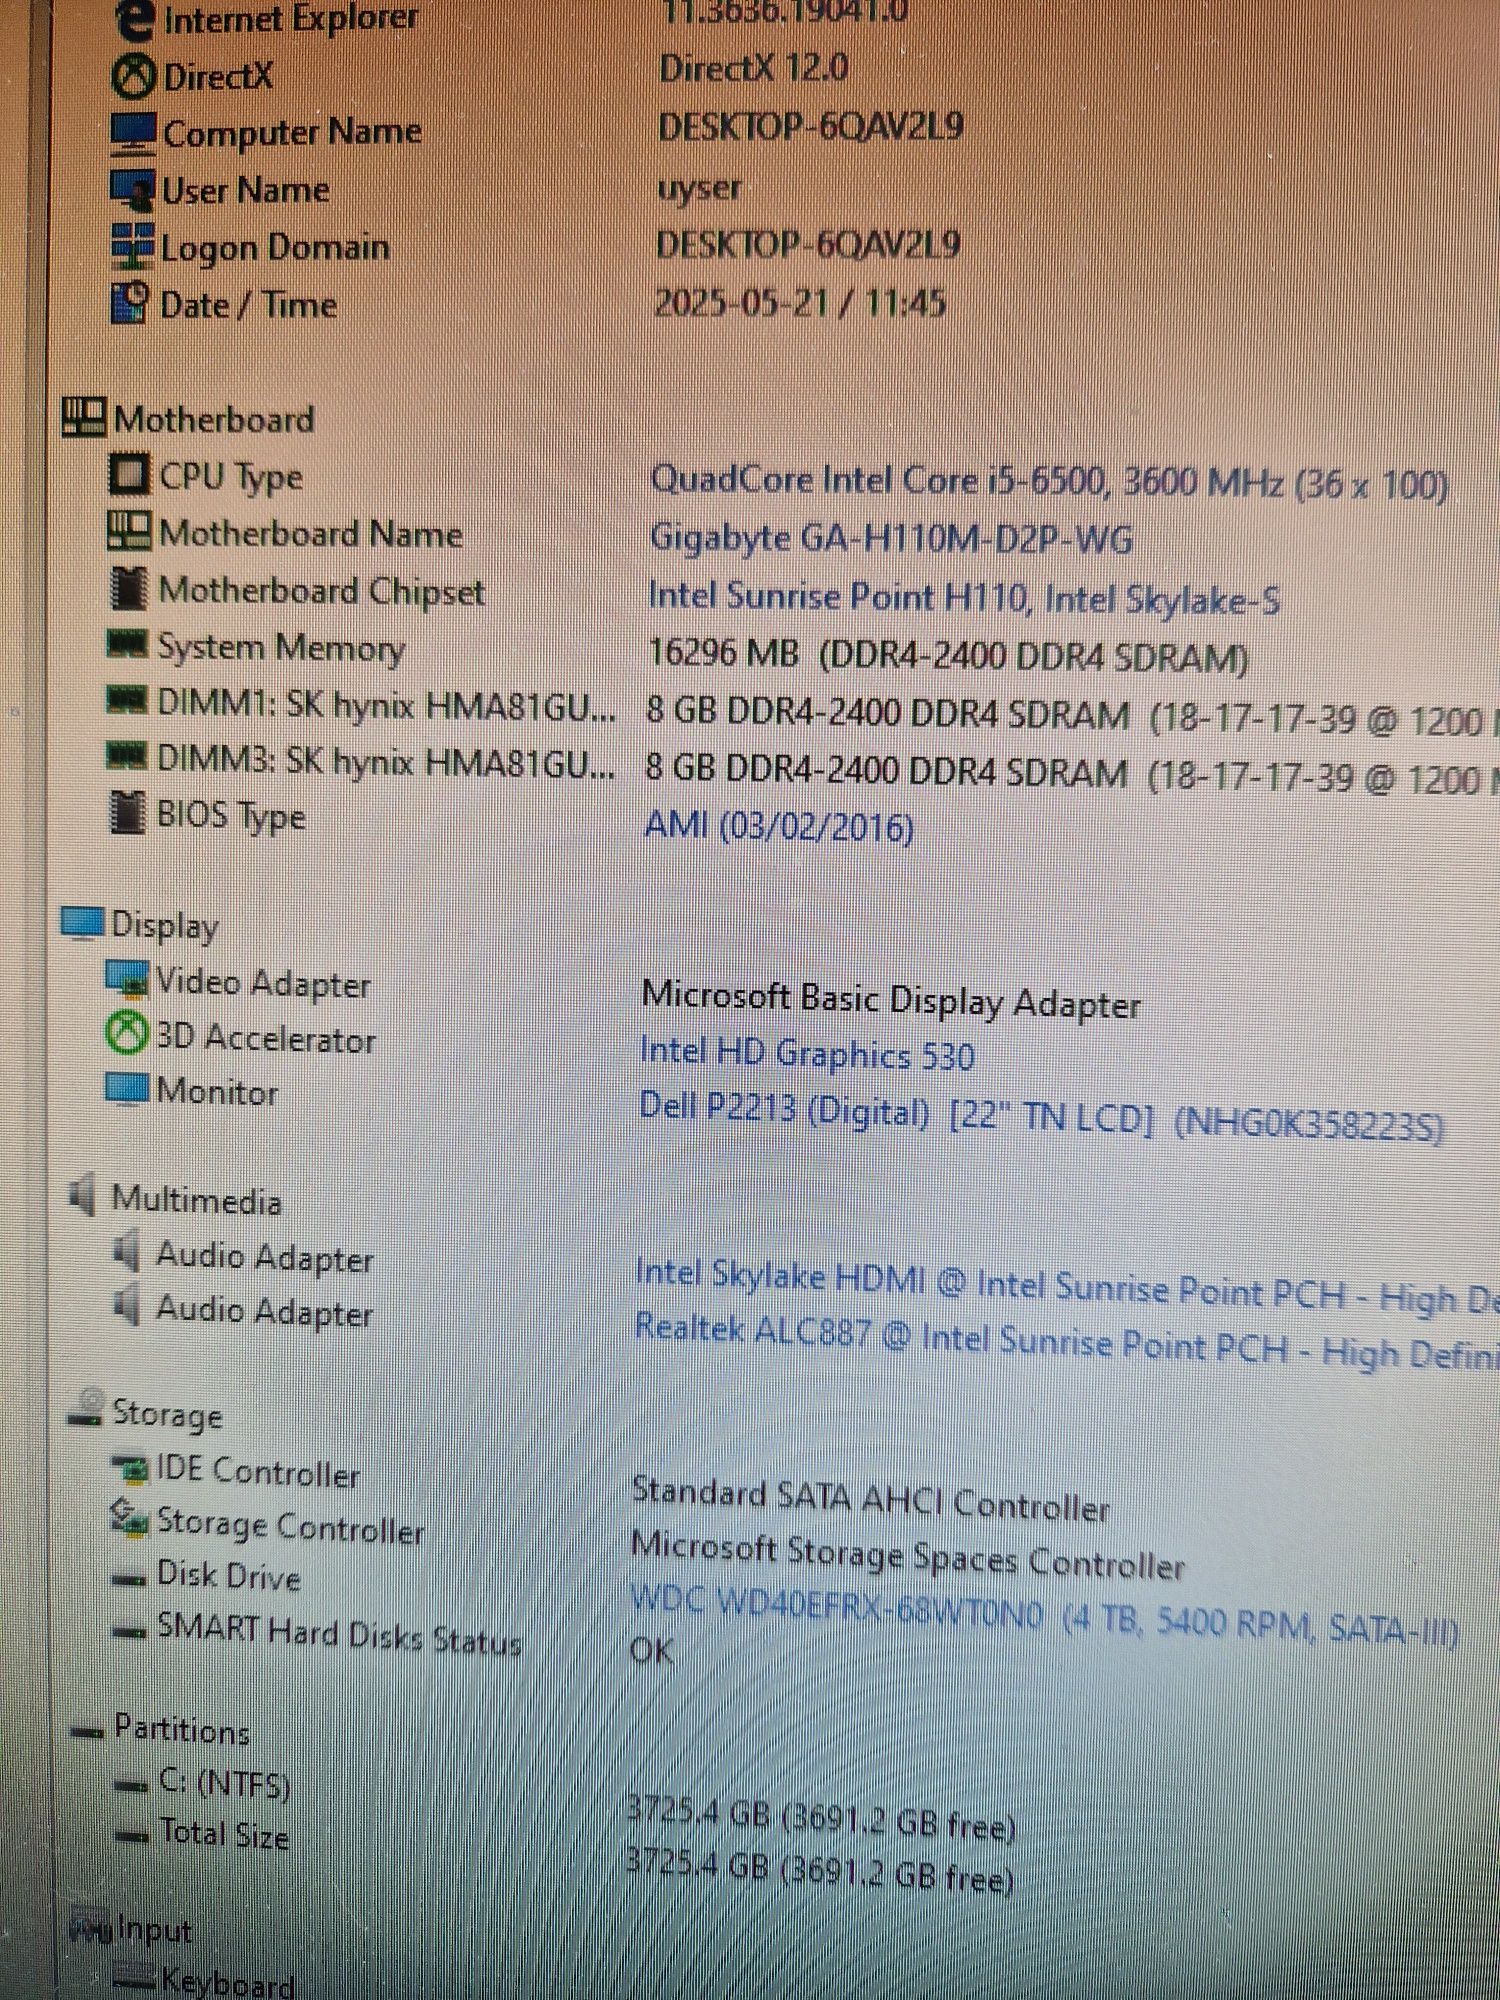This screenshot has height=2000, width=1500.
Task: Open the Realtek ALC887 audio link
Action: pos(1068,1341)
